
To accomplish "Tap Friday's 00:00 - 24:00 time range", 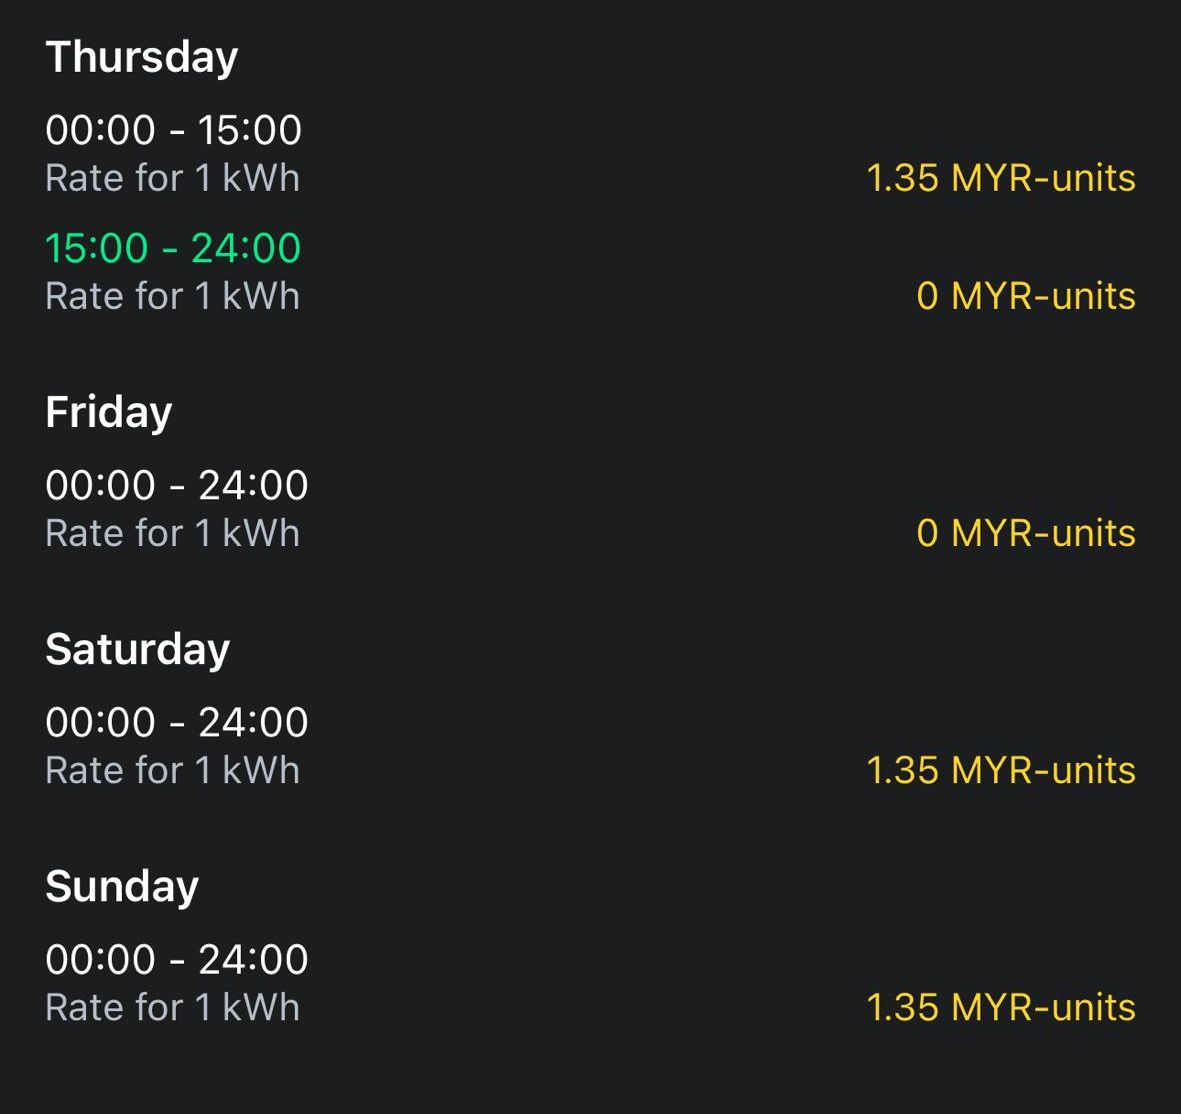I will click(177, 485).
